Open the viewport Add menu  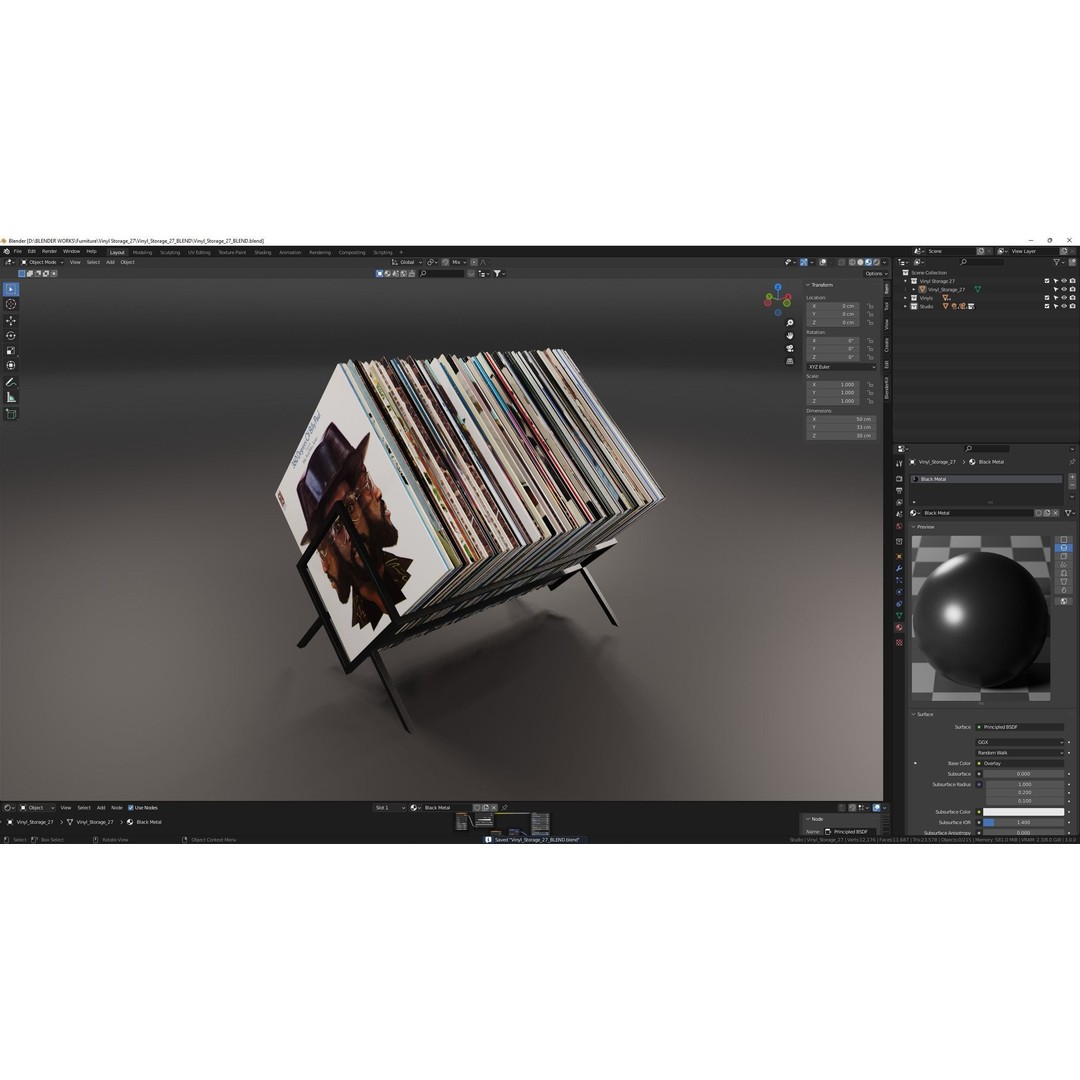click(110, 262)
